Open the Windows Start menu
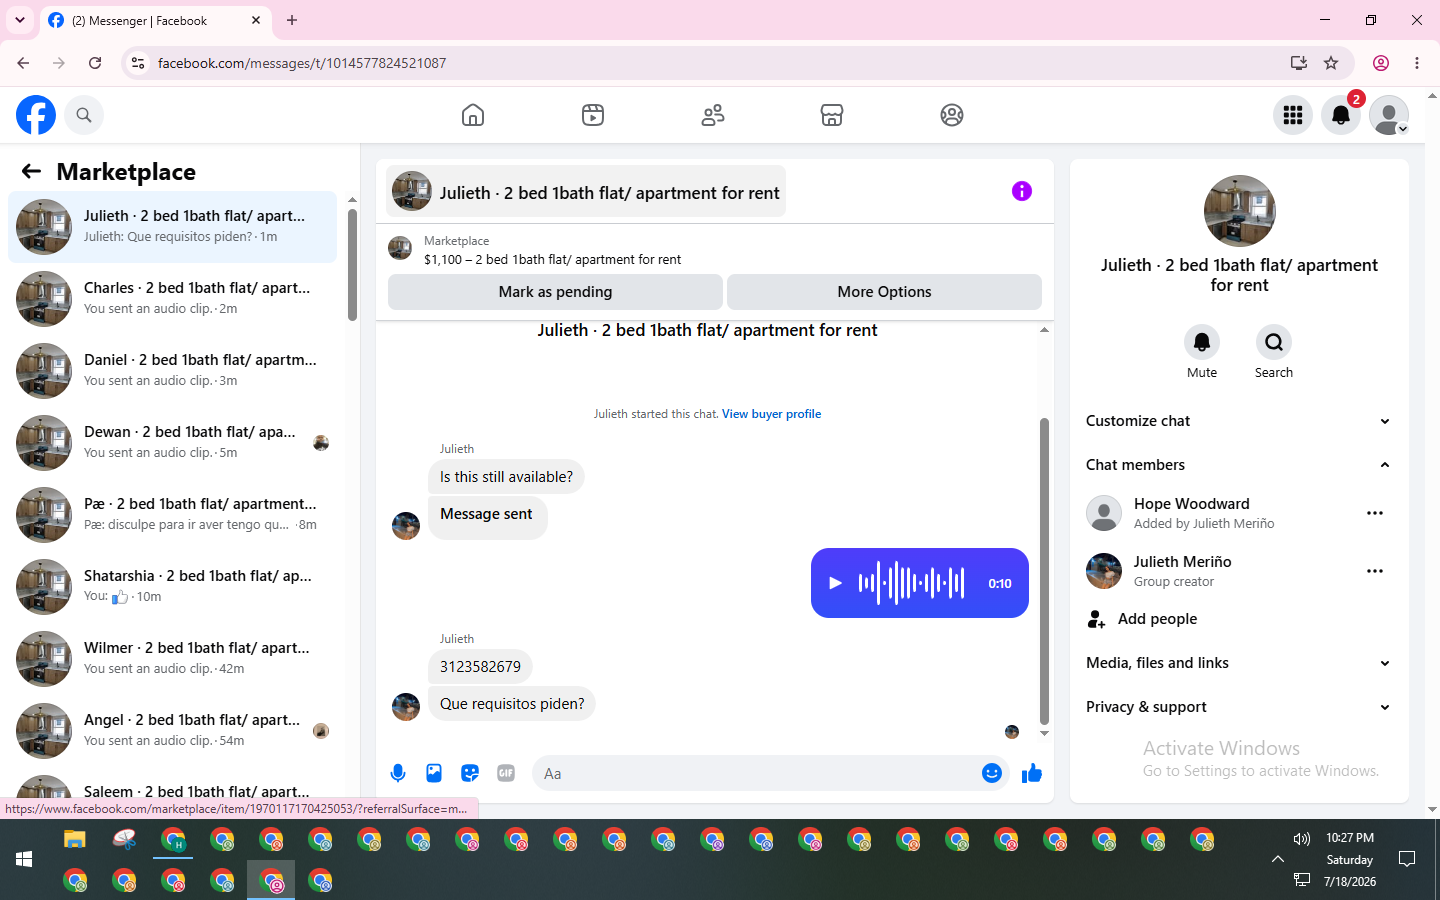Image resolution: width=1440 pixels, height=900 pixels. tap(24, 859)
